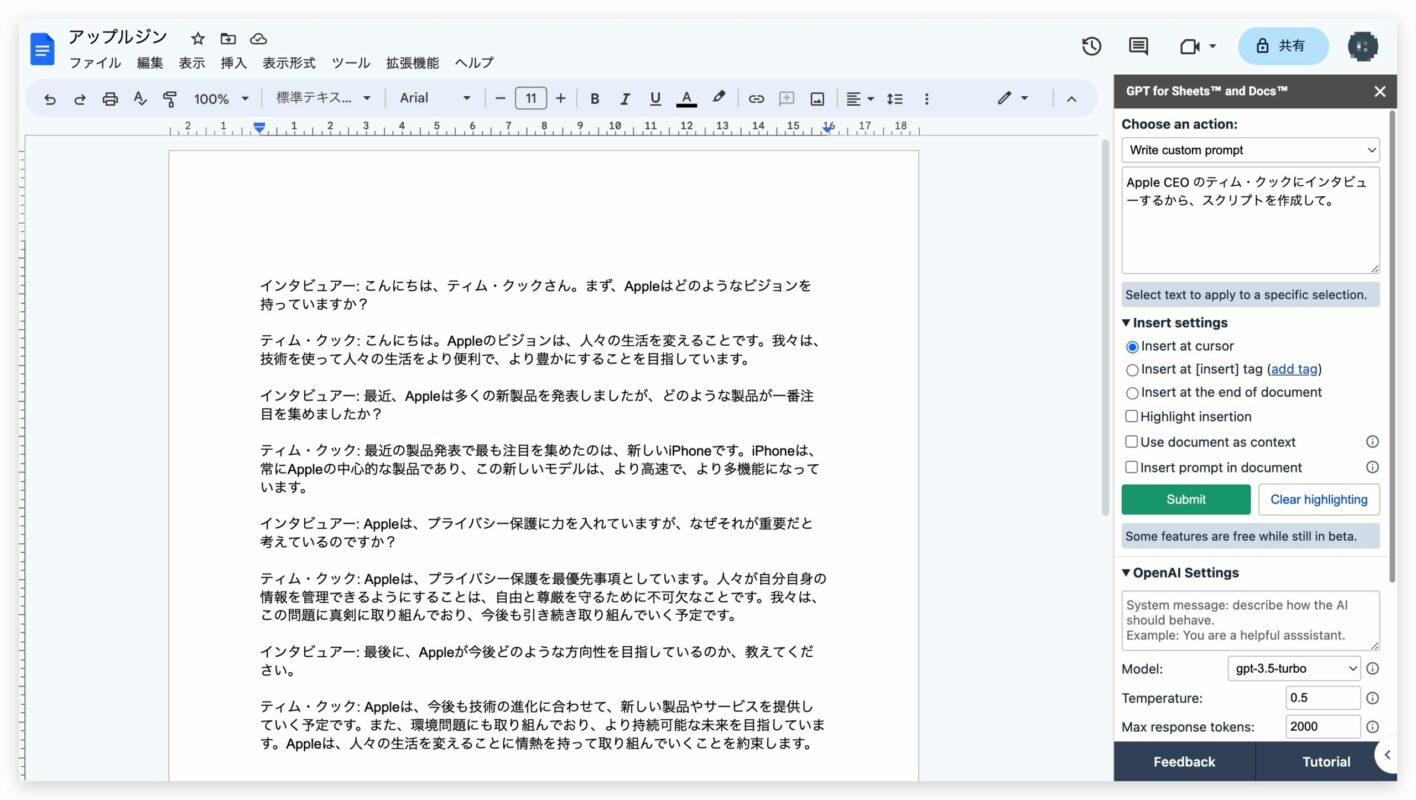Click the Temperature value field
The width and height of the screenshot is (1416, 800).
1323,698
